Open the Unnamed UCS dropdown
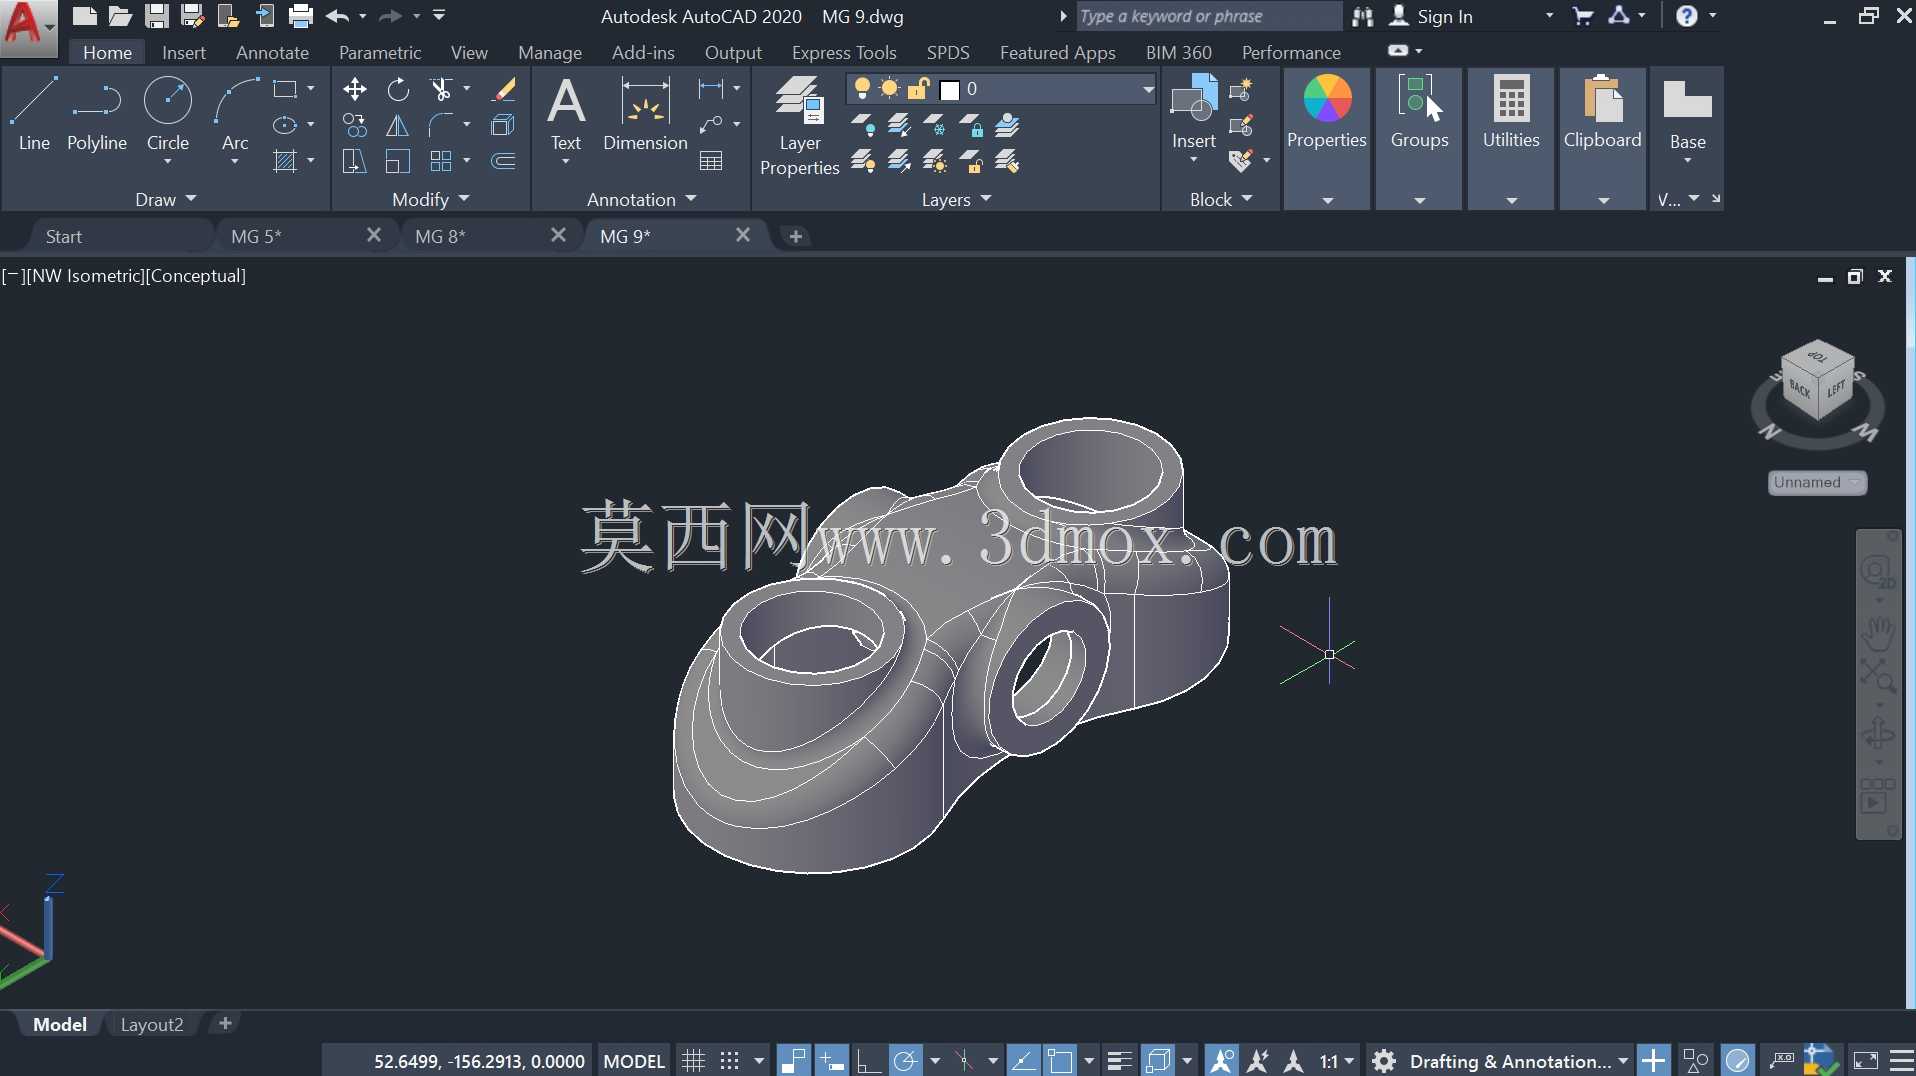The image size is (1916, 1076). pyautogui.click(x=1817, y=482)
